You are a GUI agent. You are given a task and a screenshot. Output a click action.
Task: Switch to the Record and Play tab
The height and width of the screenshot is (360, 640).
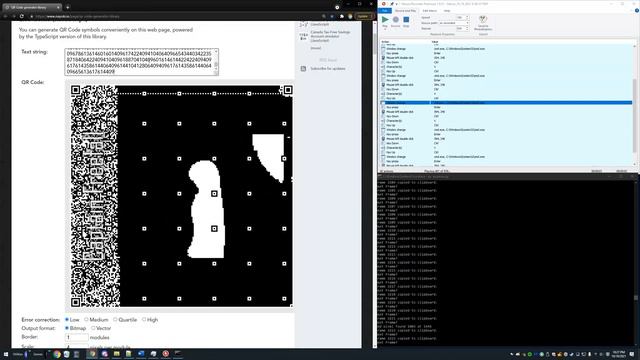coord(405,11)
